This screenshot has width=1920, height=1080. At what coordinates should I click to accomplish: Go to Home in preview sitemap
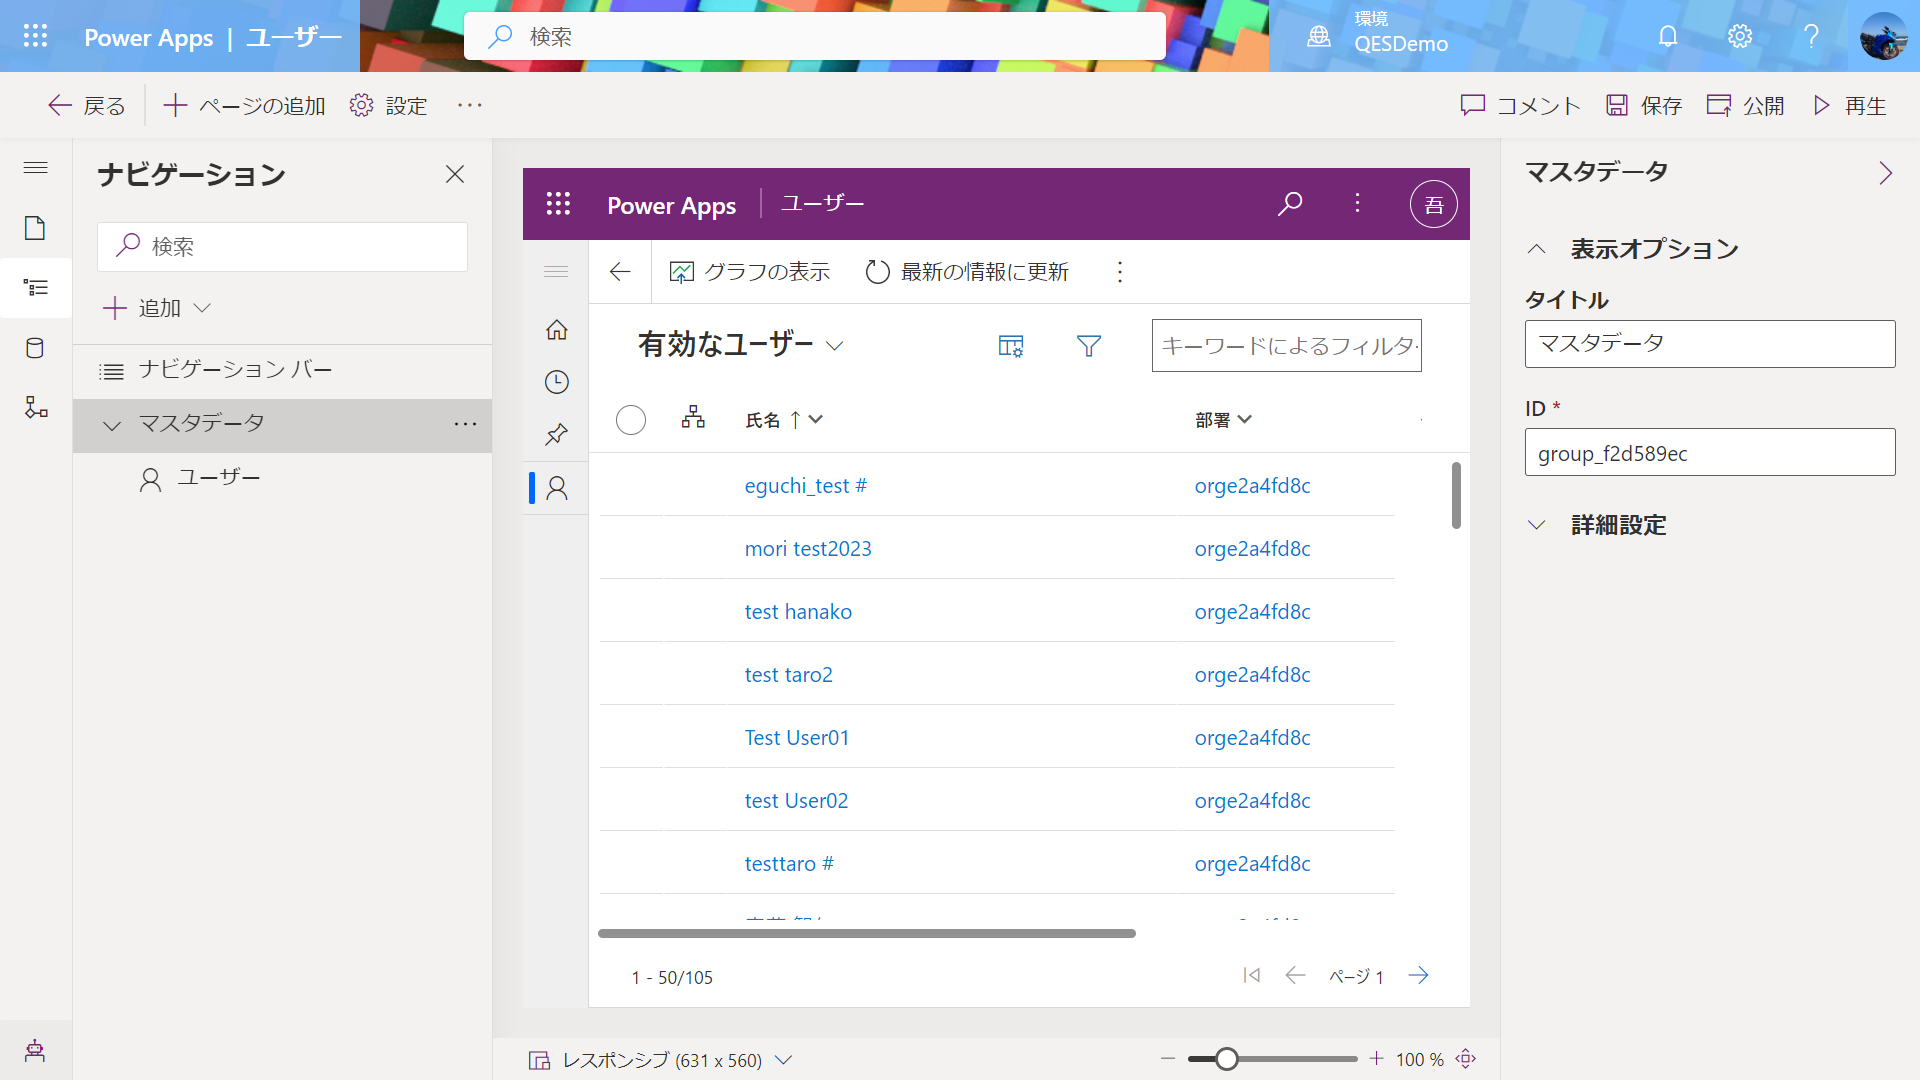tap(557, 330)
